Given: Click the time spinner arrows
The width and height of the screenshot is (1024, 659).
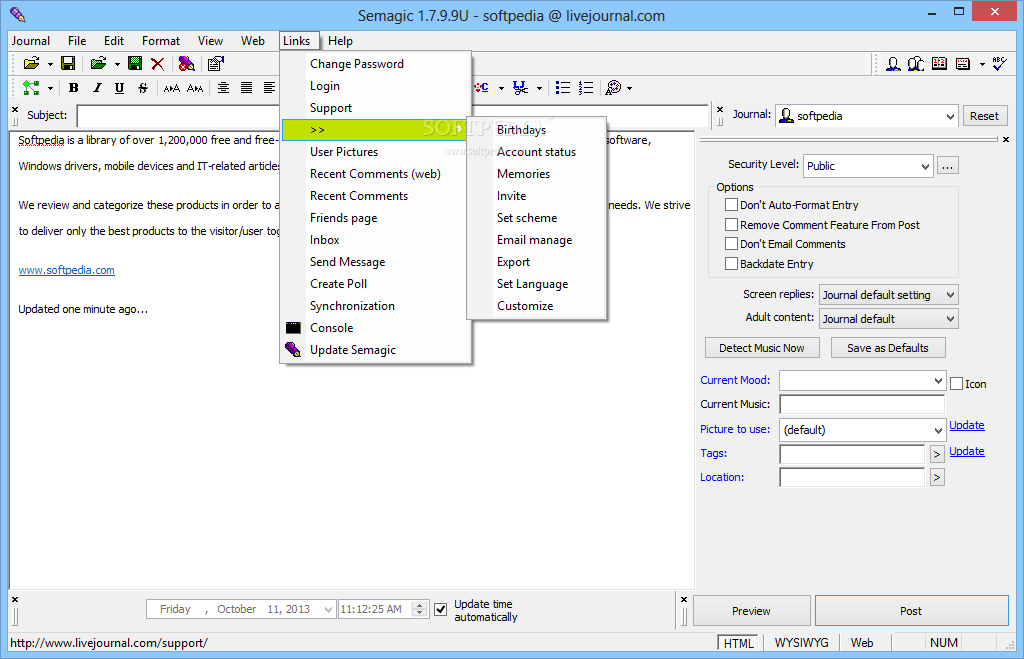Looking at the screenshot, I should tap(420, 609).
